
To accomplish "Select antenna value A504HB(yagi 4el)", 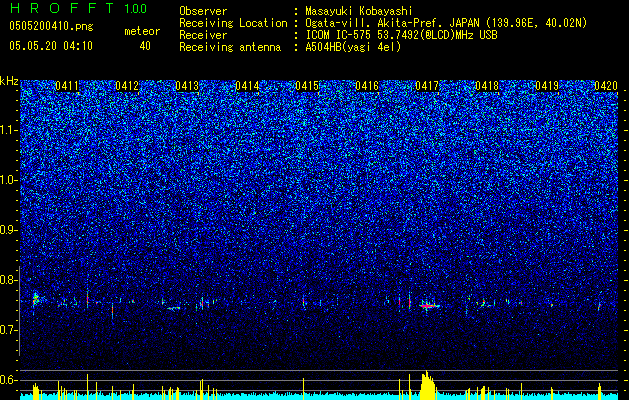I will coord(353,47).
